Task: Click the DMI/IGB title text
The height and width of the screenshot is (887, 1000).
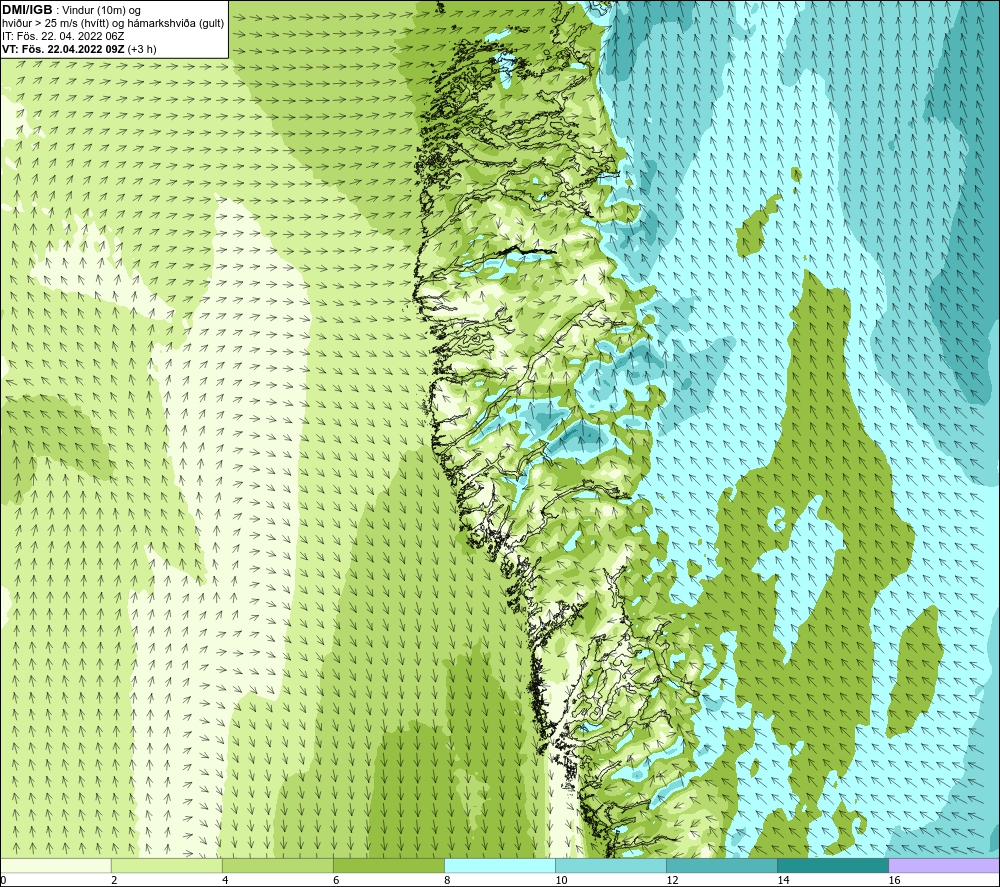Action: pyautogui.click(x=27, y=10)
